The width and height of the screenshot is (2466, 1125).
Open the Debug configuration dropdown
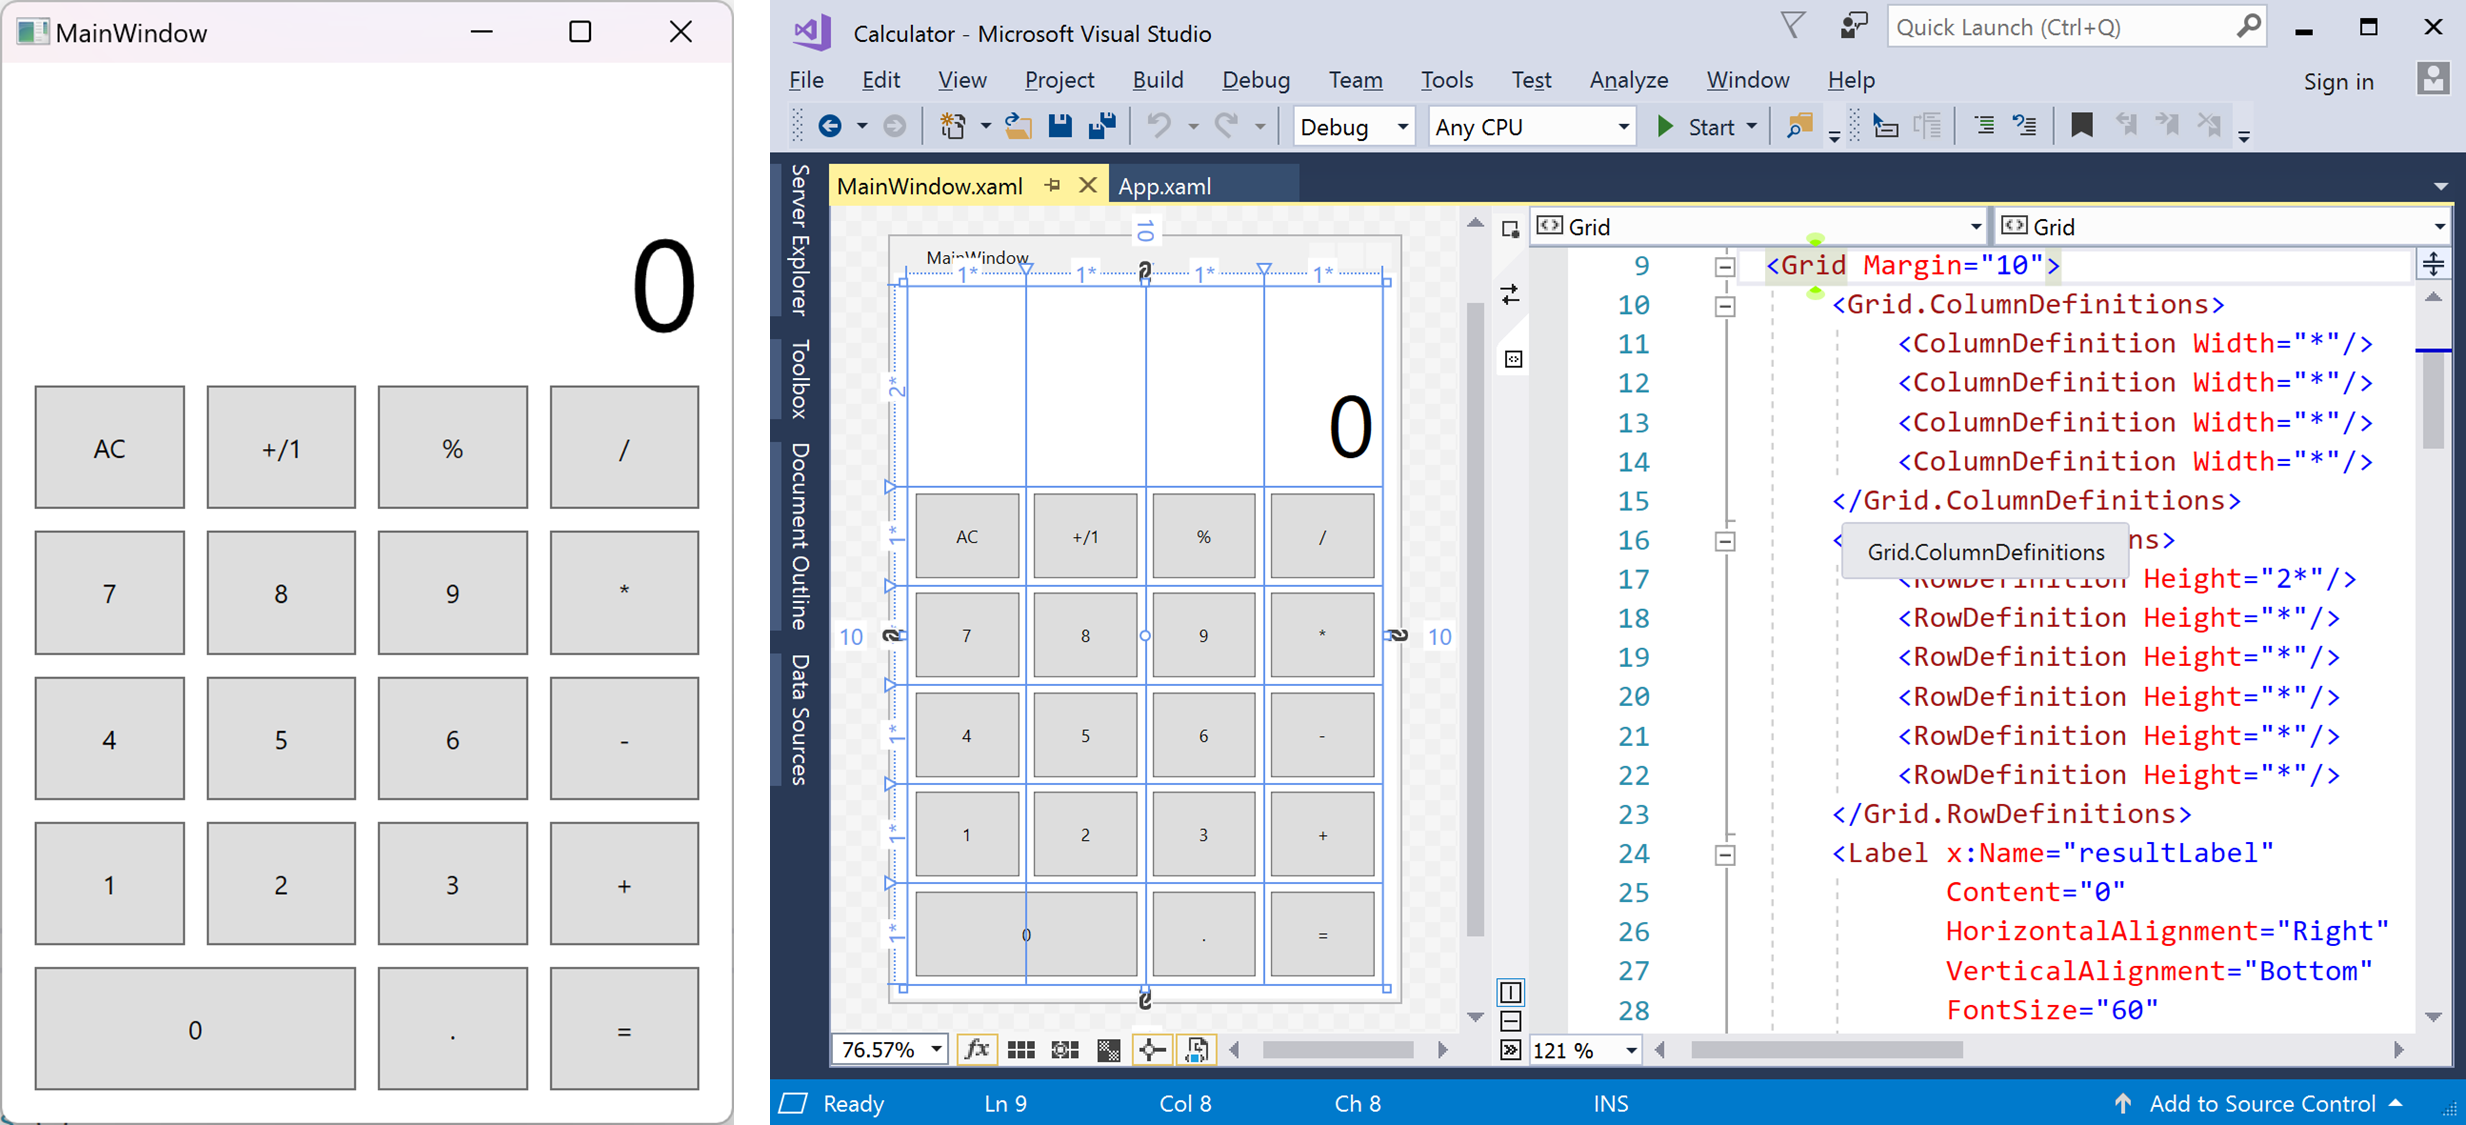pos(1353,127)
